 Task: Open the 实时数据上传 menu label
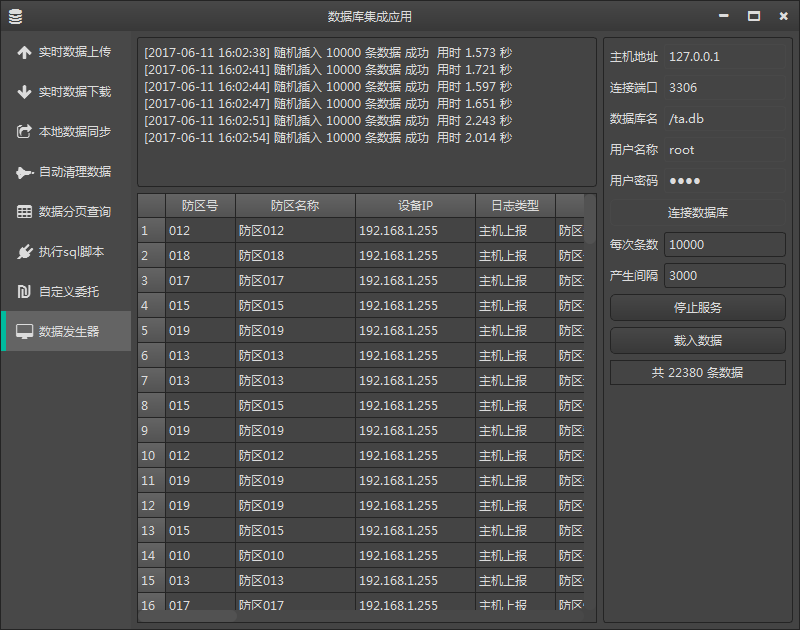[x=74, y=52]
